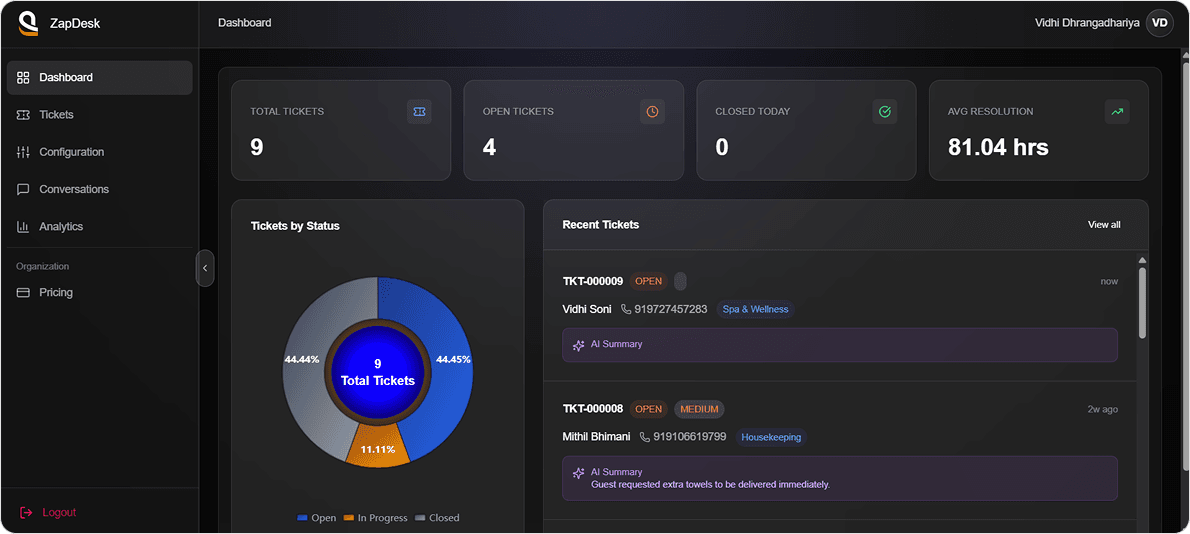This screenshot has height=534, width=1190.
Task: Click the Conversations chat bubble icon
Action: [23, 189]
